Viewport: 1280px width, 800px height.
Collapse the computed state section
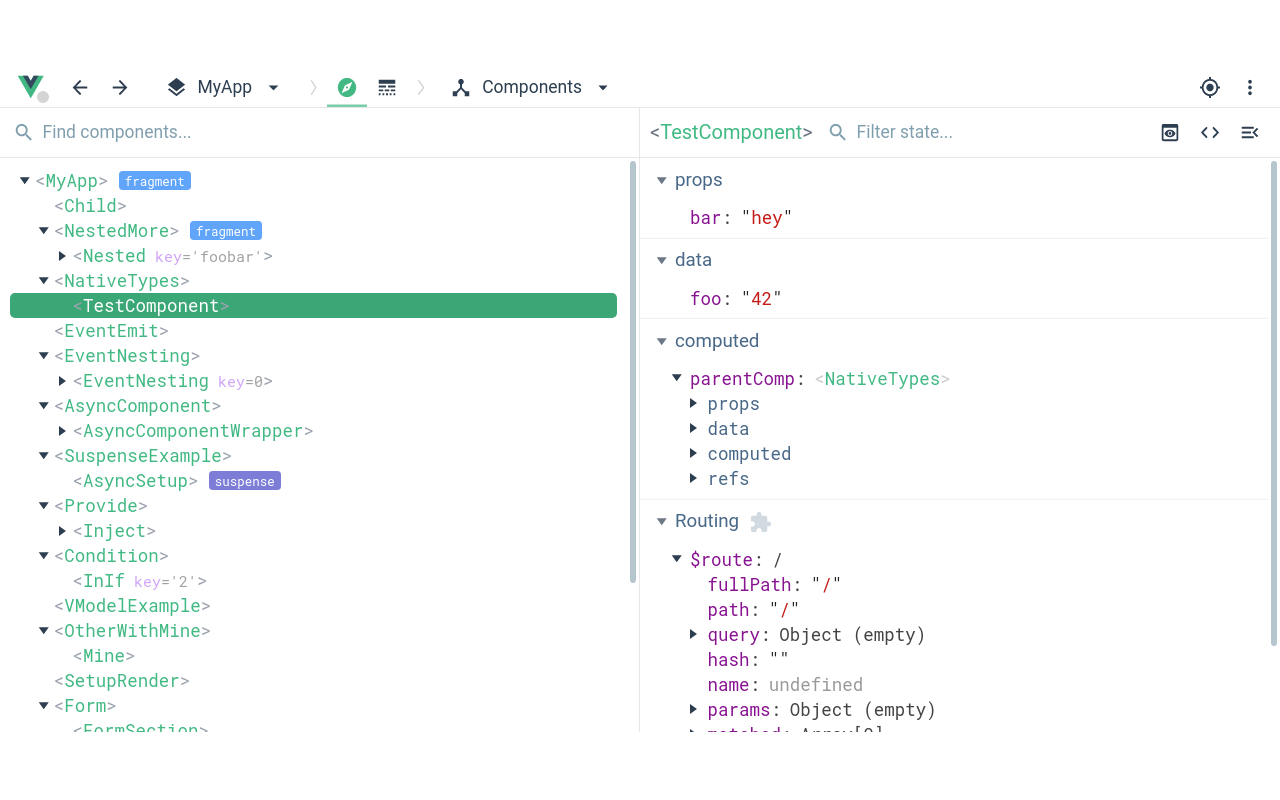pos(661,341)
